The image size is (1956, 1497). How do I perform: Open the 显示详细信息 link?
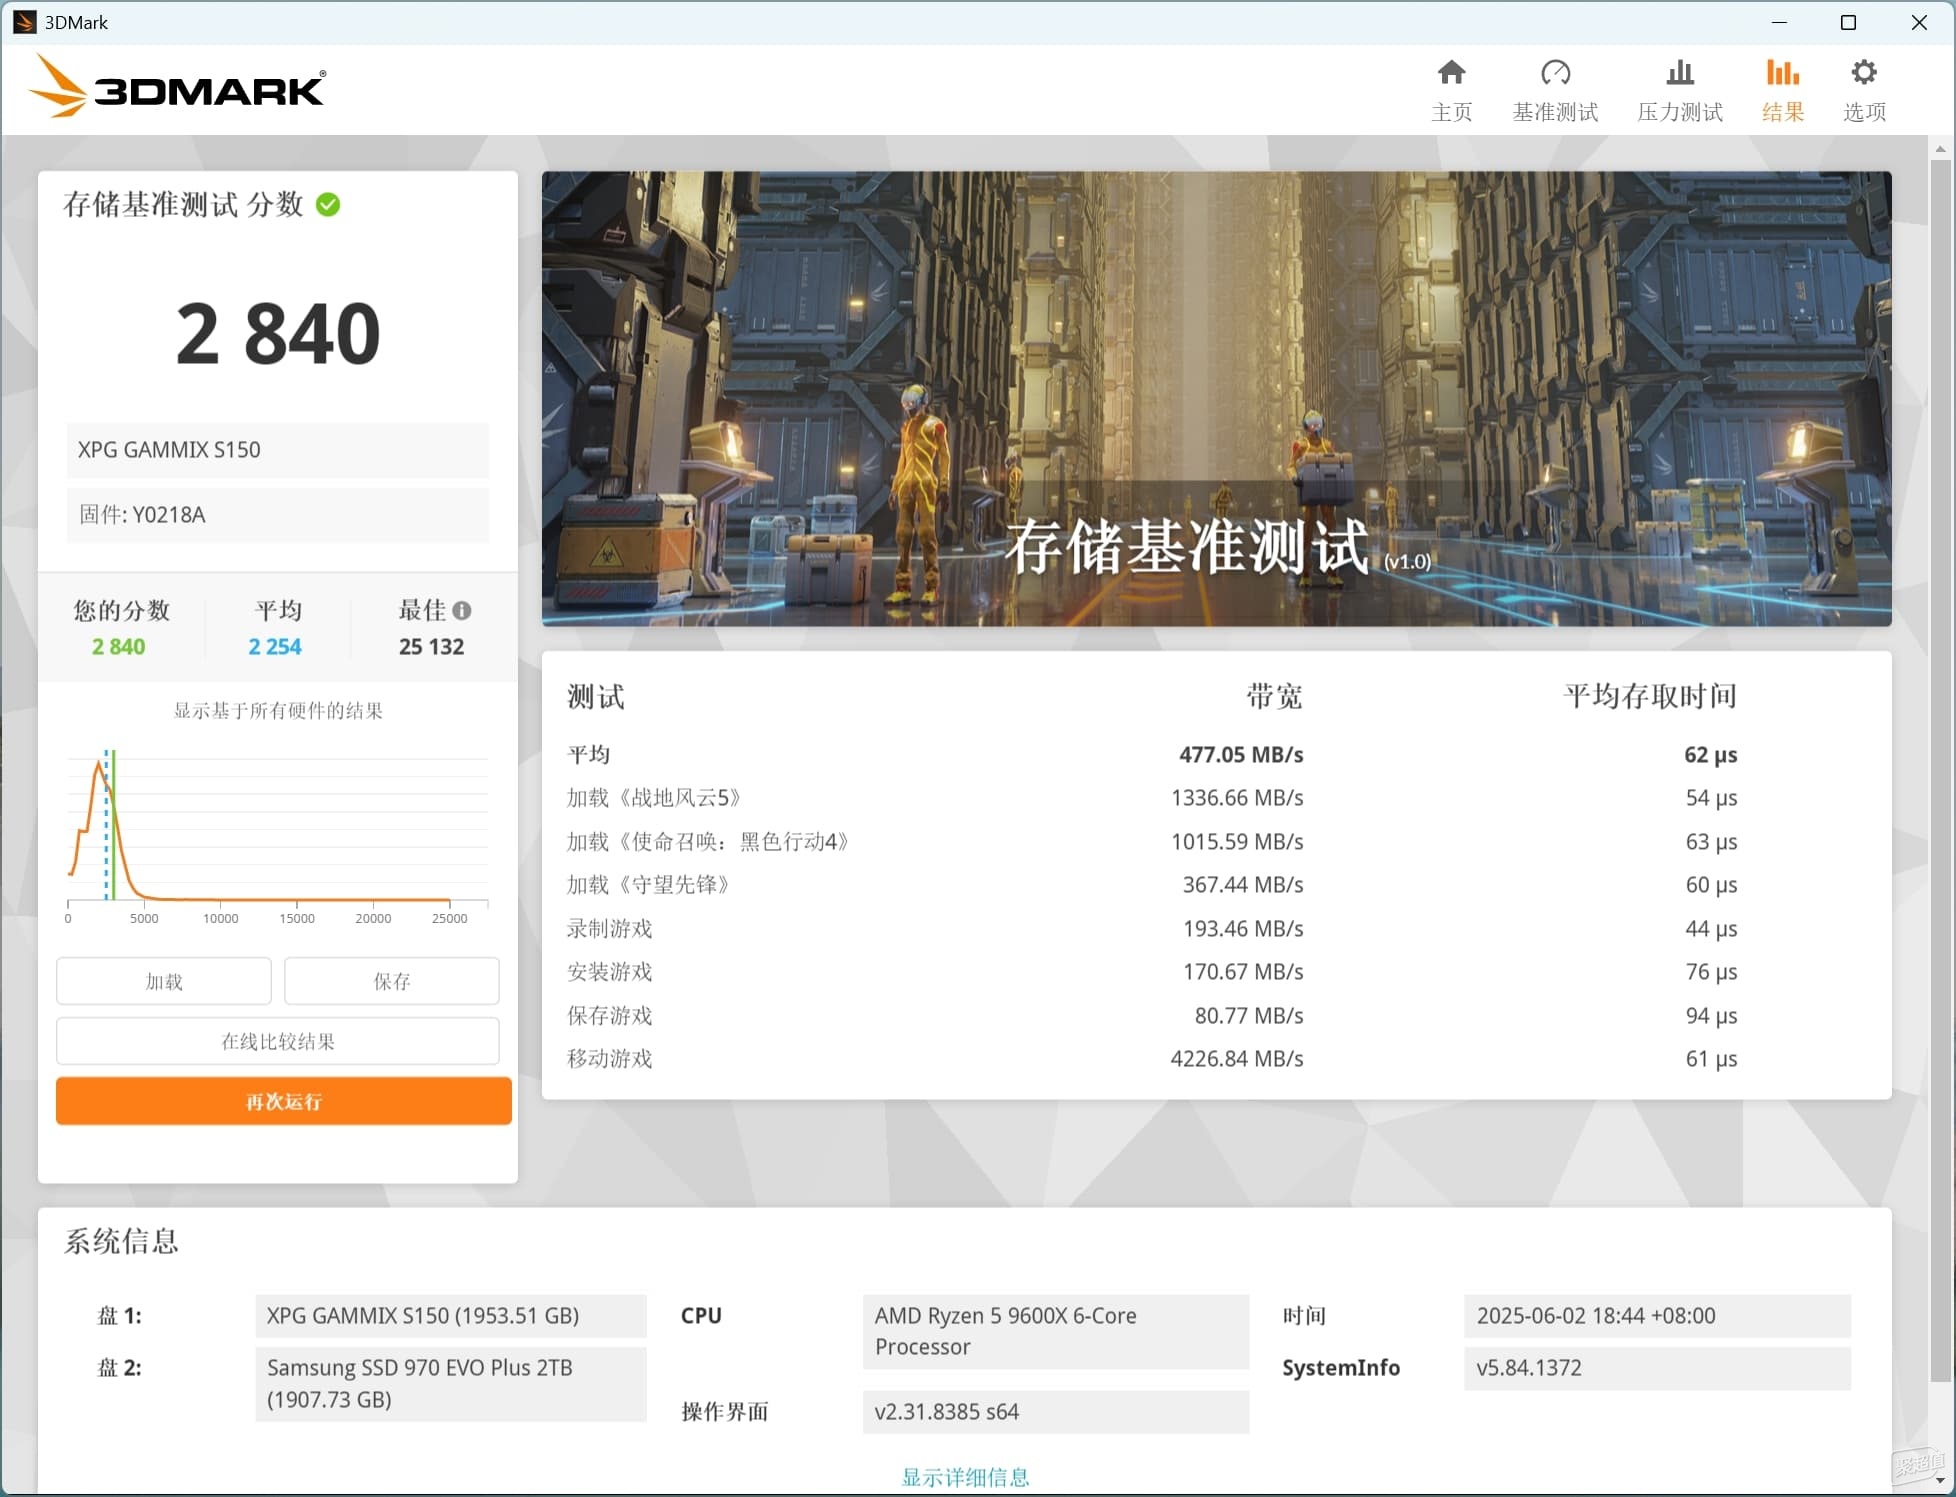click(x=965, y=1477)
